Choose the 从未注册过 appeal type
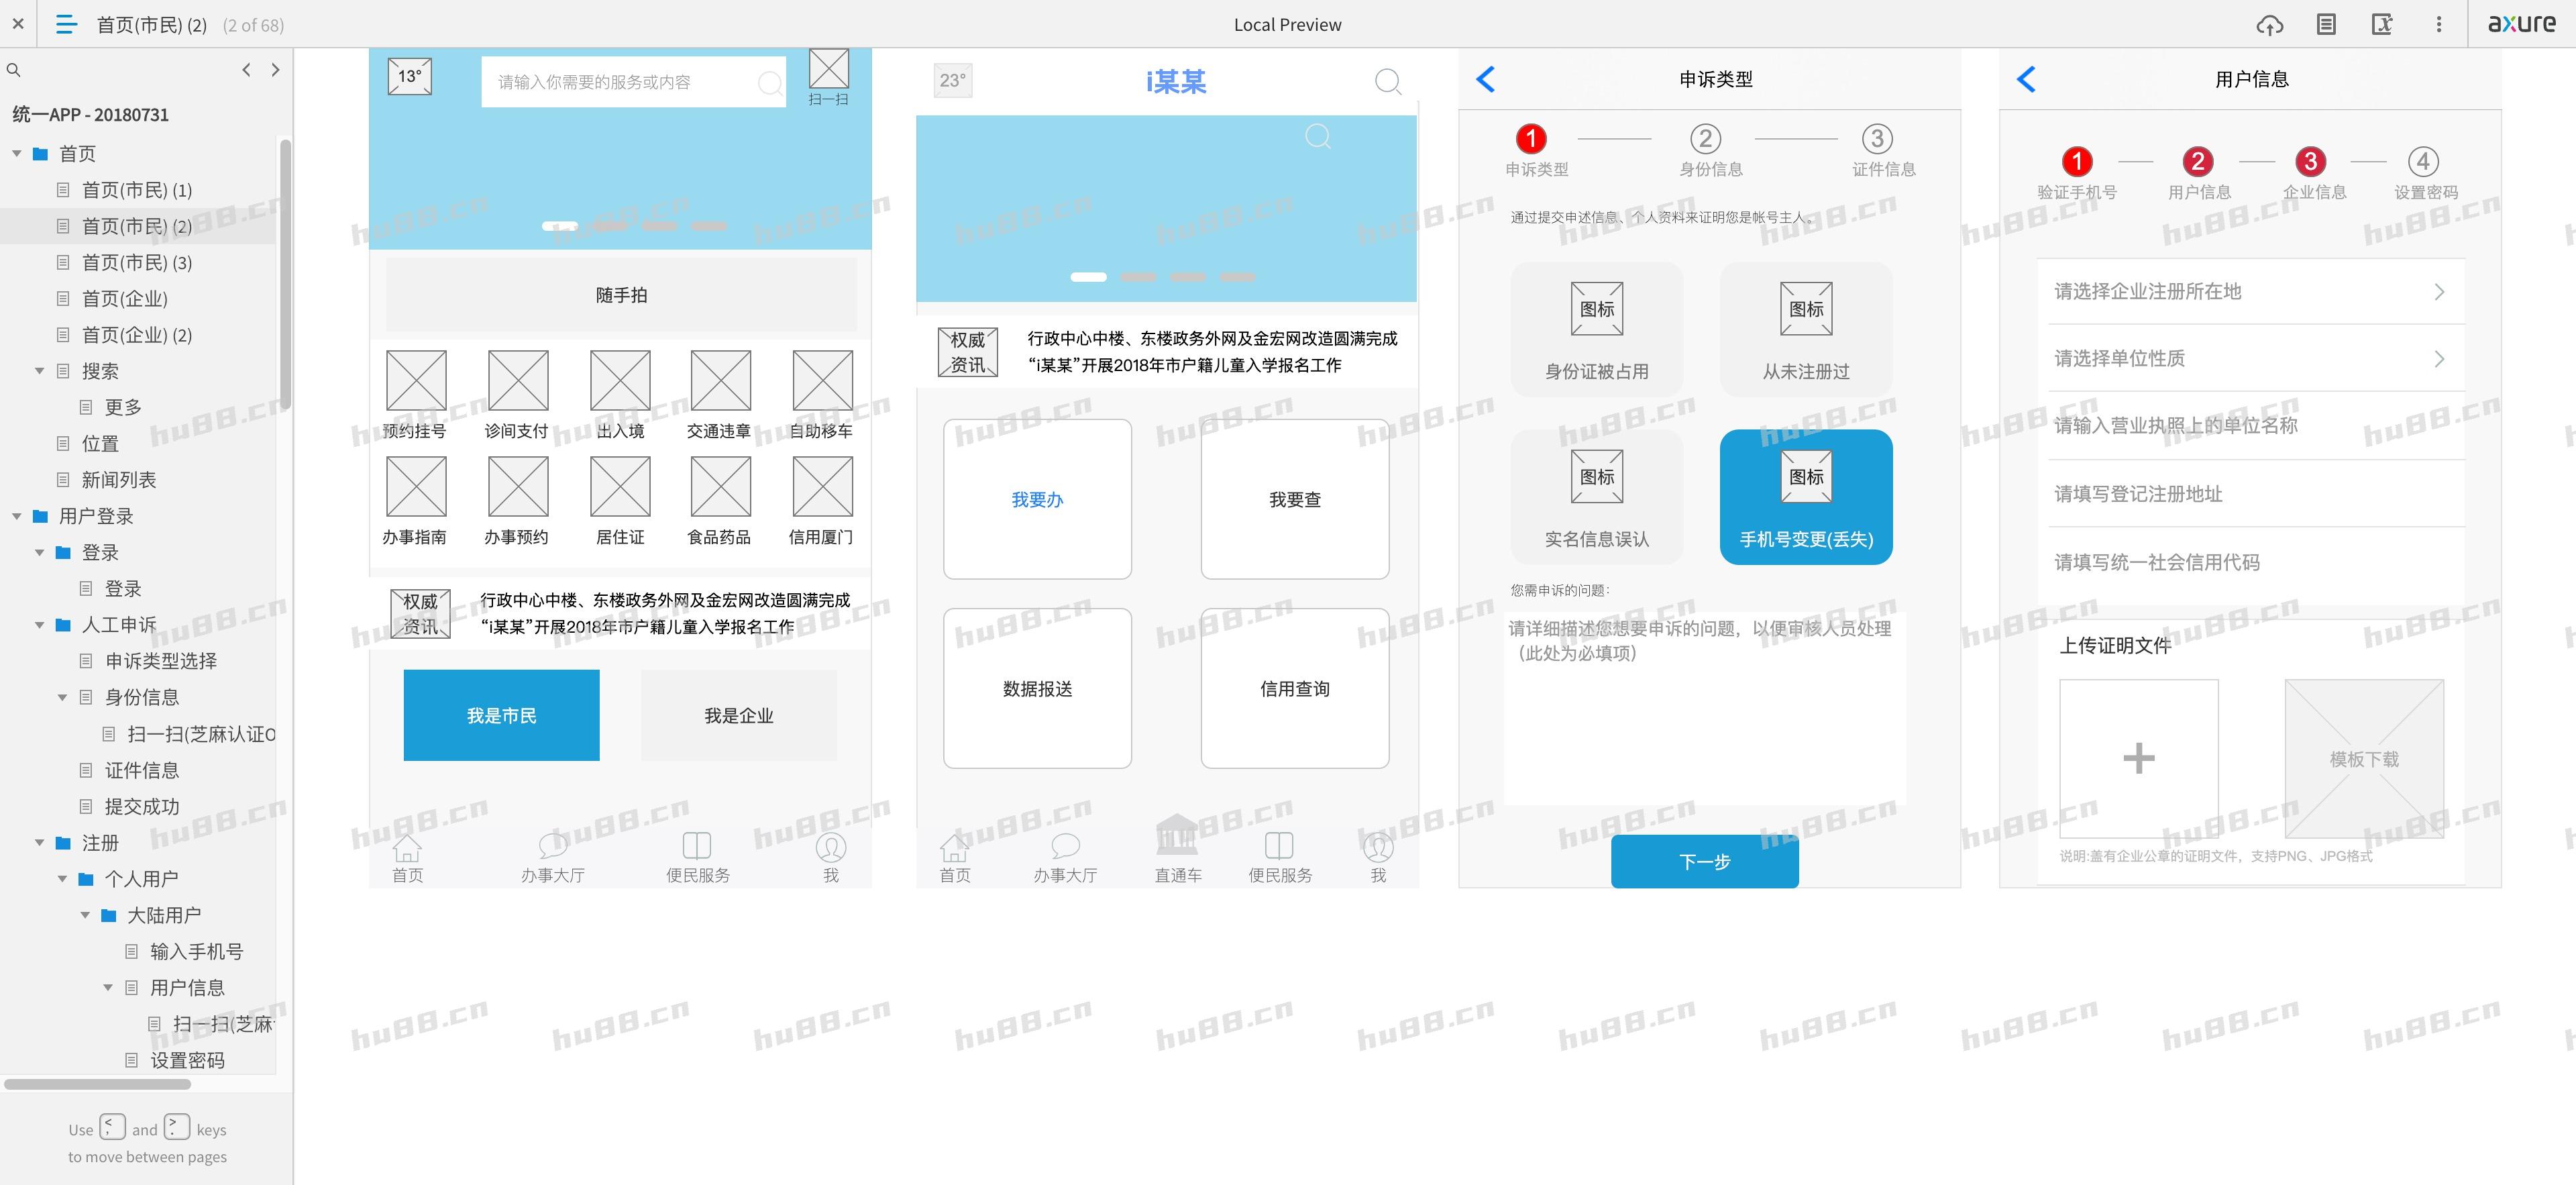 pyautogui.click(x=1805, y=330)
